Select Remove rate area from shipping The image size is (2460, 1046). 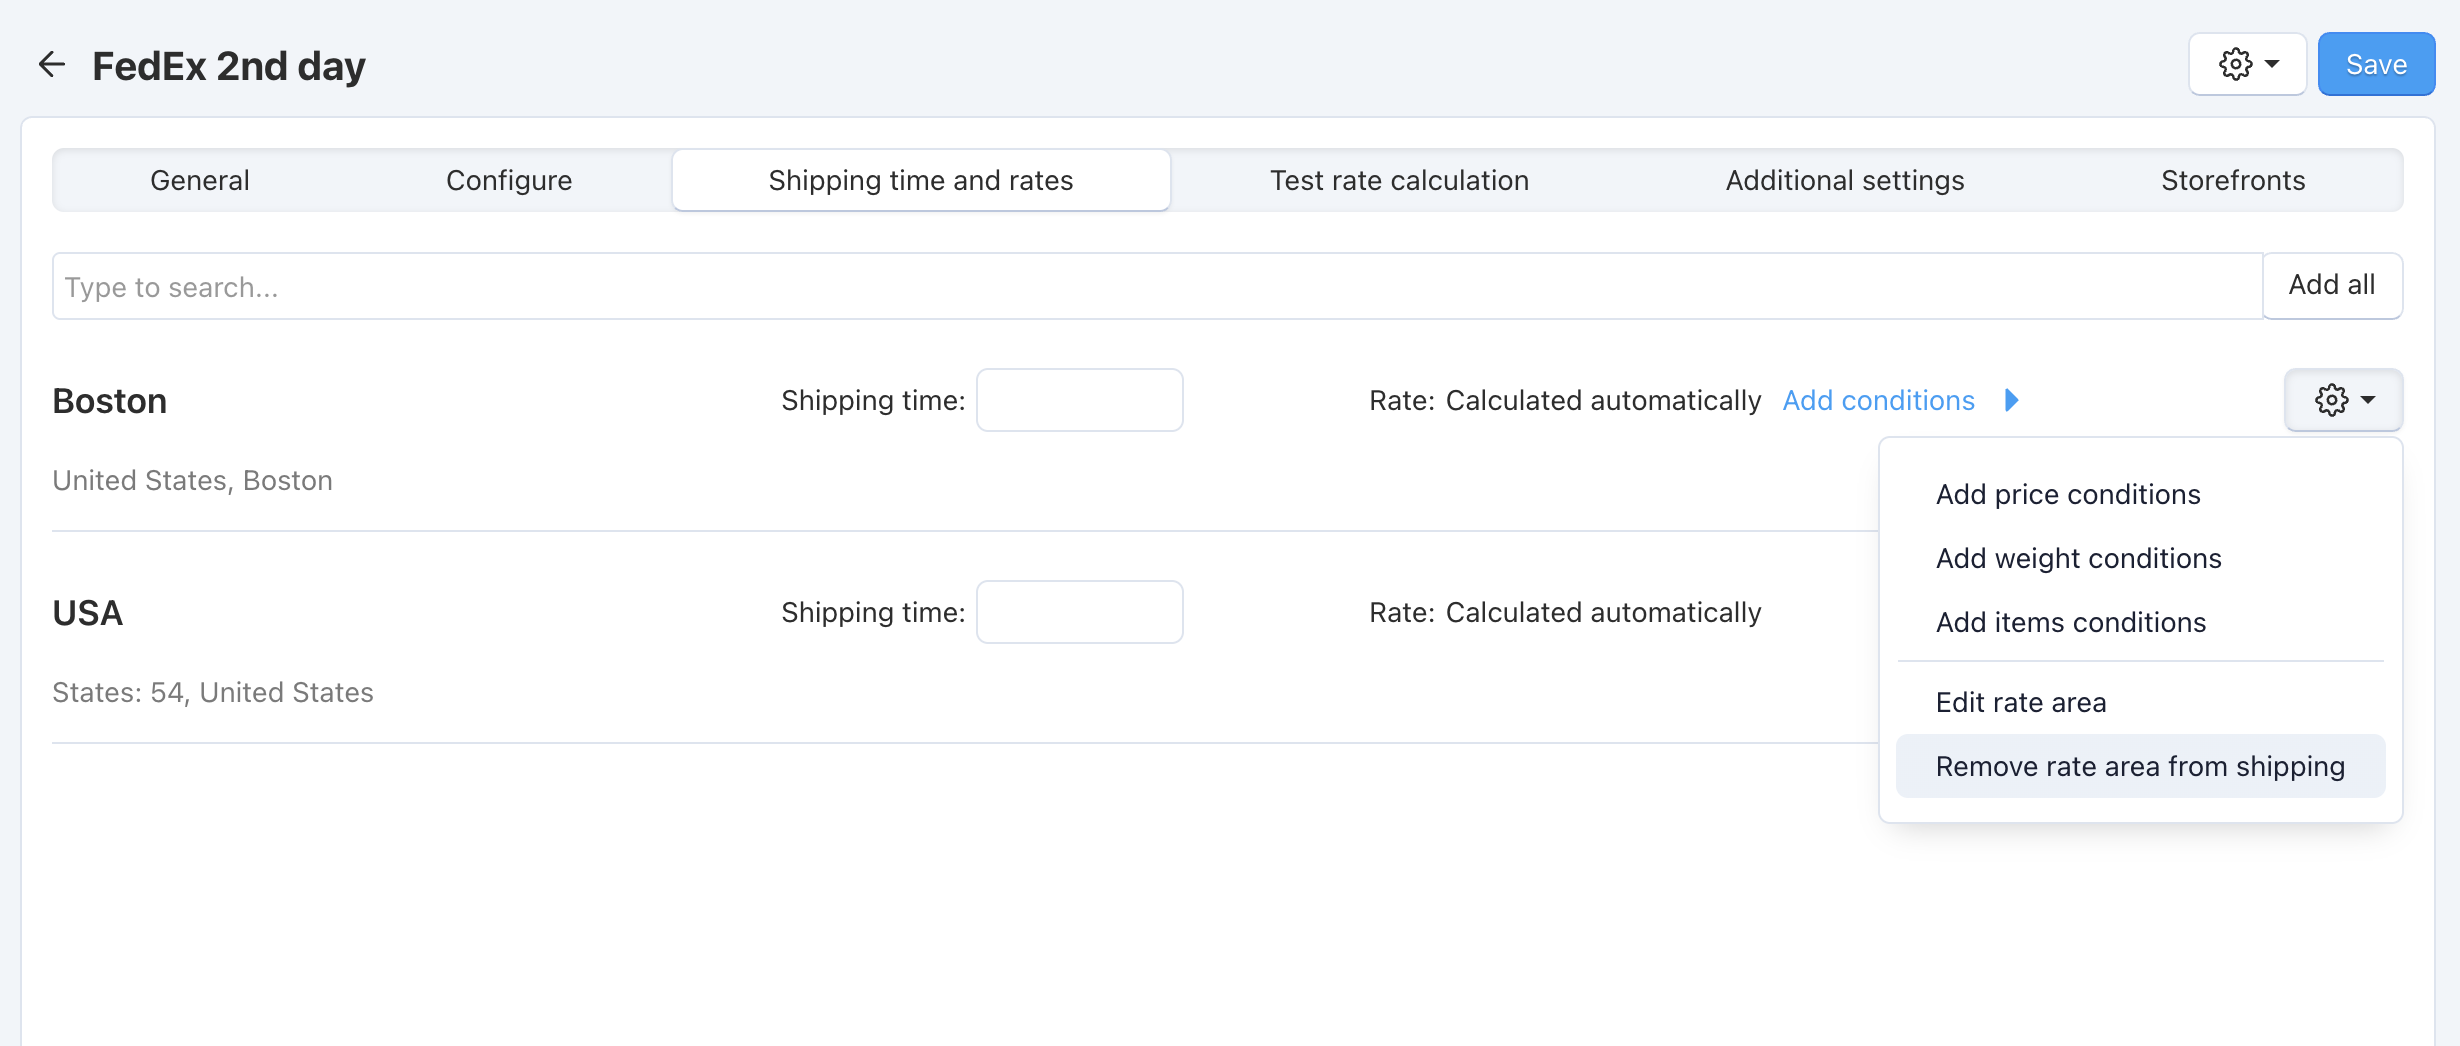pos(2140,766)
